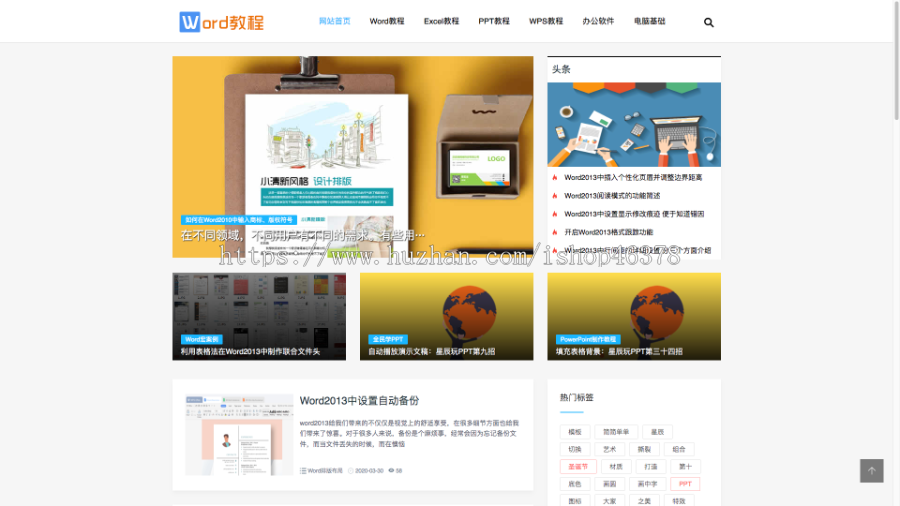Open article title Word2013中设置自动备份
This screenshot has width=900, height=506.
359,400
